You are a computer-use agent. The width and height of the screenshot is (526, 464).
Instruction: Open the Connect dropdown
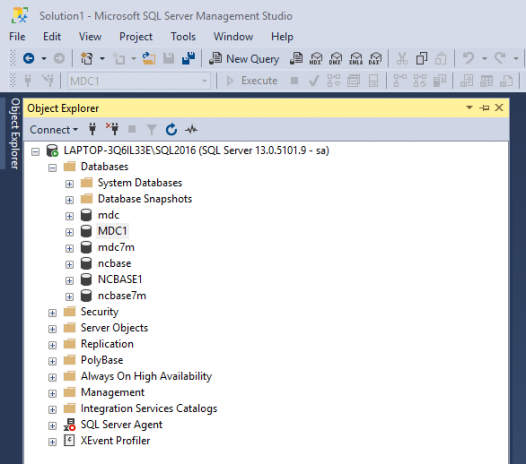[54, 130]
